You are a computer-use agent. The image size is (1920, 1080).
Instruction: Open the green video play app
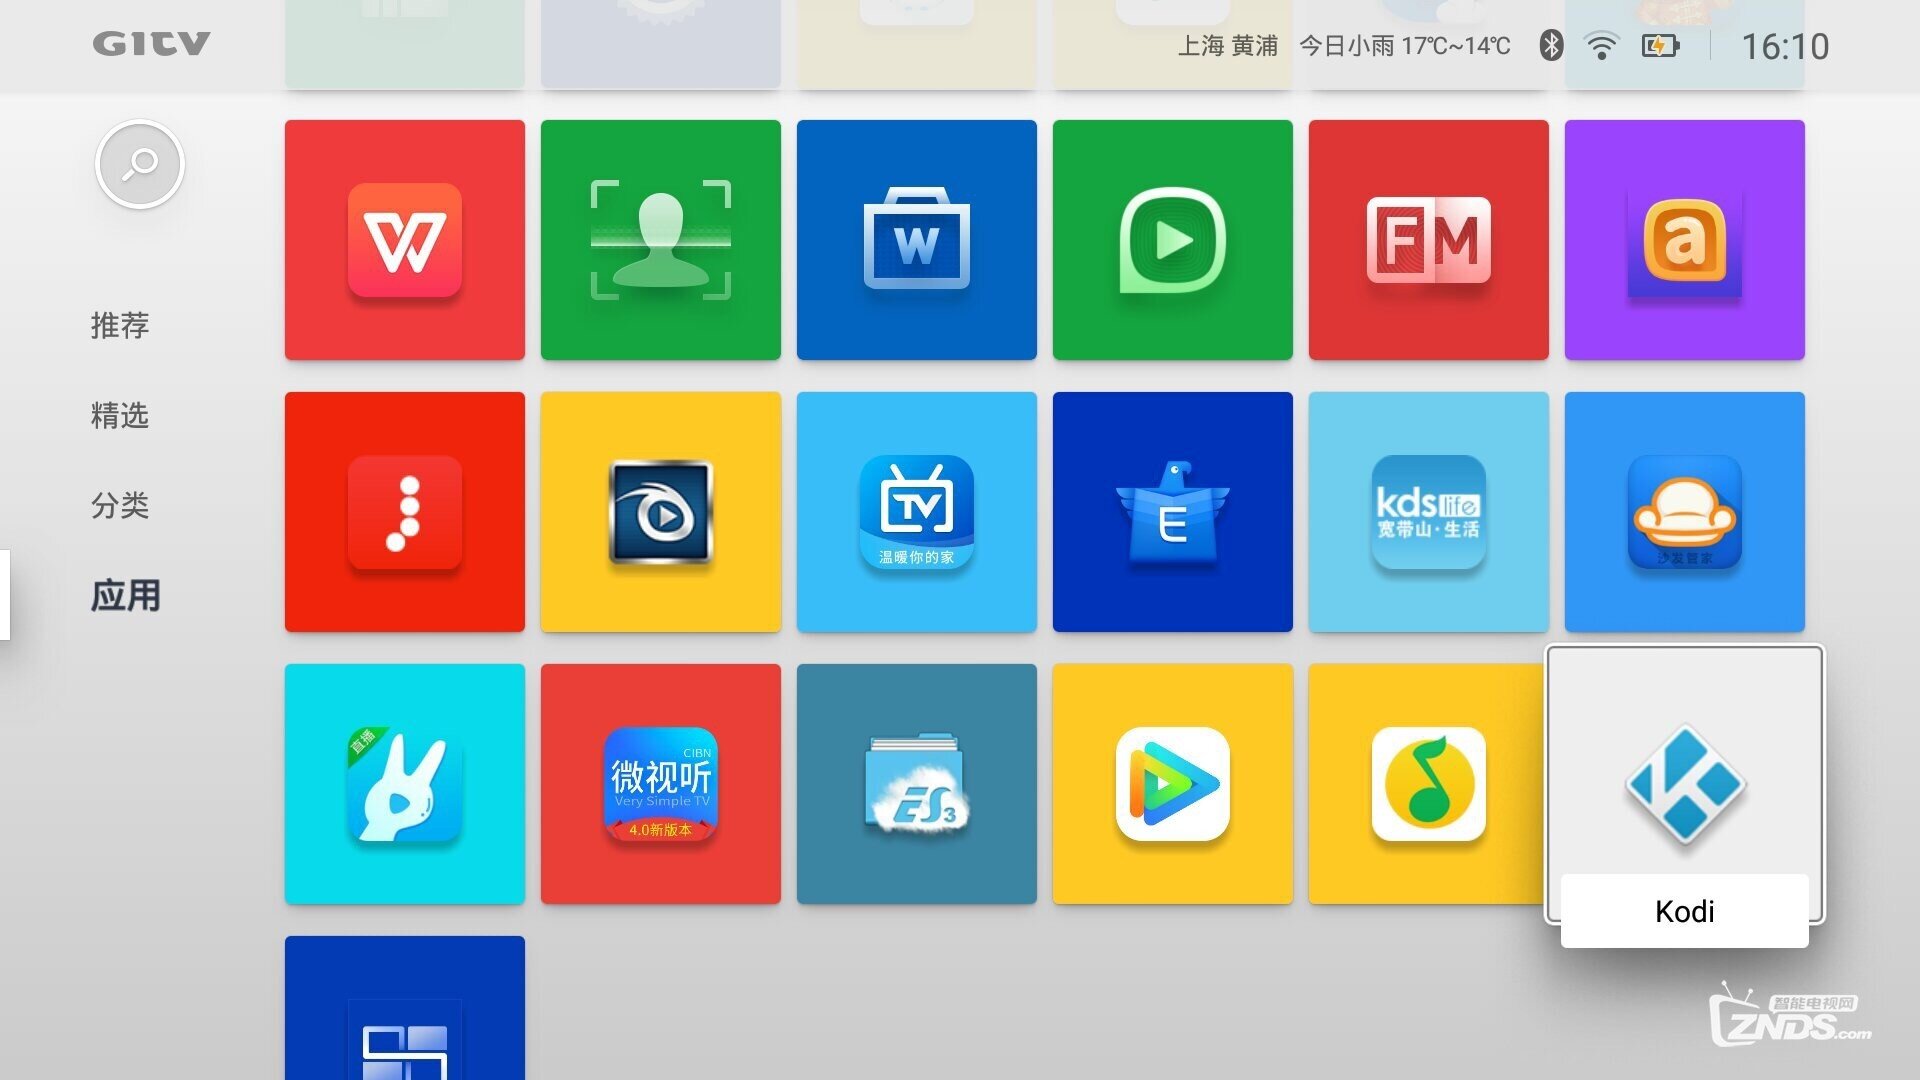pyautogui.click(x=1172, y=240)
